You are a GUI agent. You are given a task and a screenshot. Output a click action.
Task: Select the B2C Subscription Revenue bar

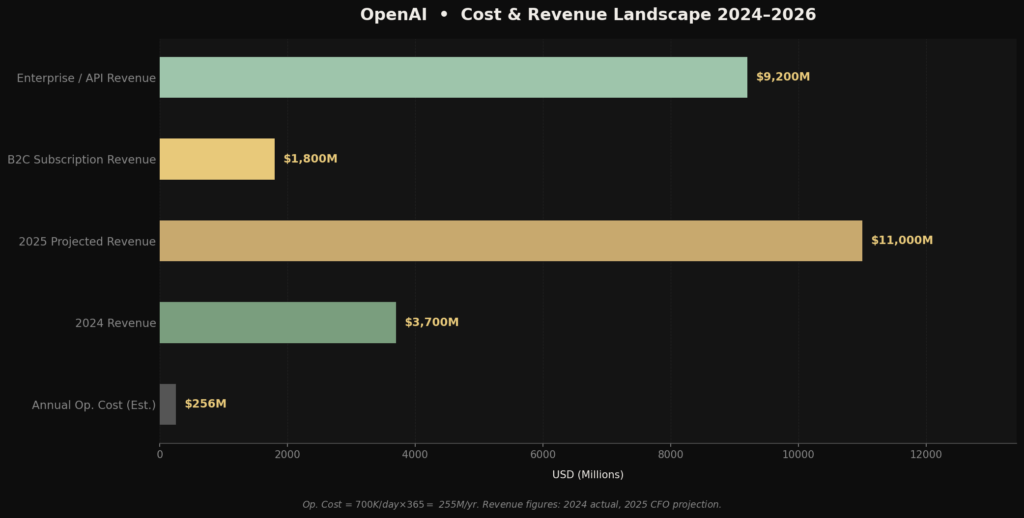pos(217,159)
